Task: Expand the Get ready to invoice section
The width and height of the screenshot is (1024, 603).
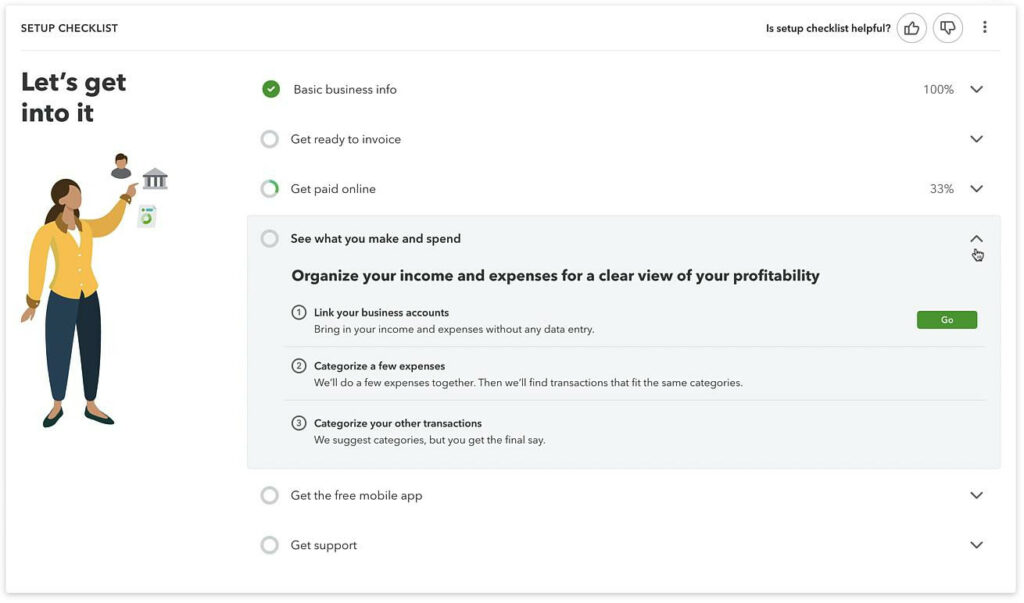Action: (x=976, y=138)
